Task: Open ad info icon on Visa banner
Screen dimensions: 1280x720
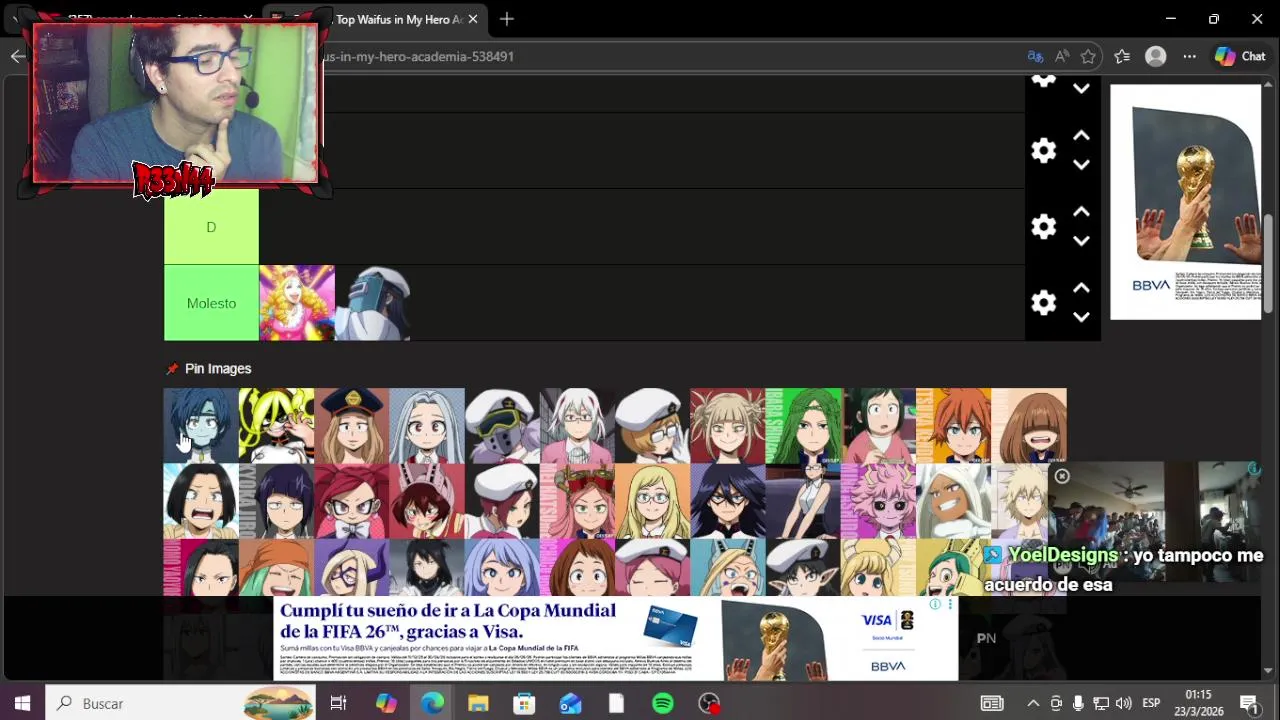Action: [935, 604]
